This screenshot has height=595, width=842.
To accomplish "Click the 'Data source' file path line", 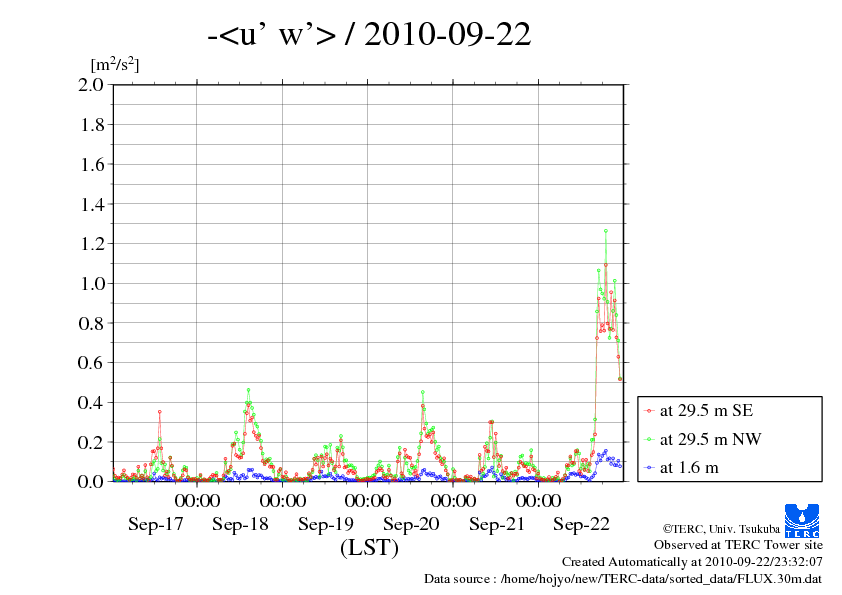I will [x=623, y=579].
